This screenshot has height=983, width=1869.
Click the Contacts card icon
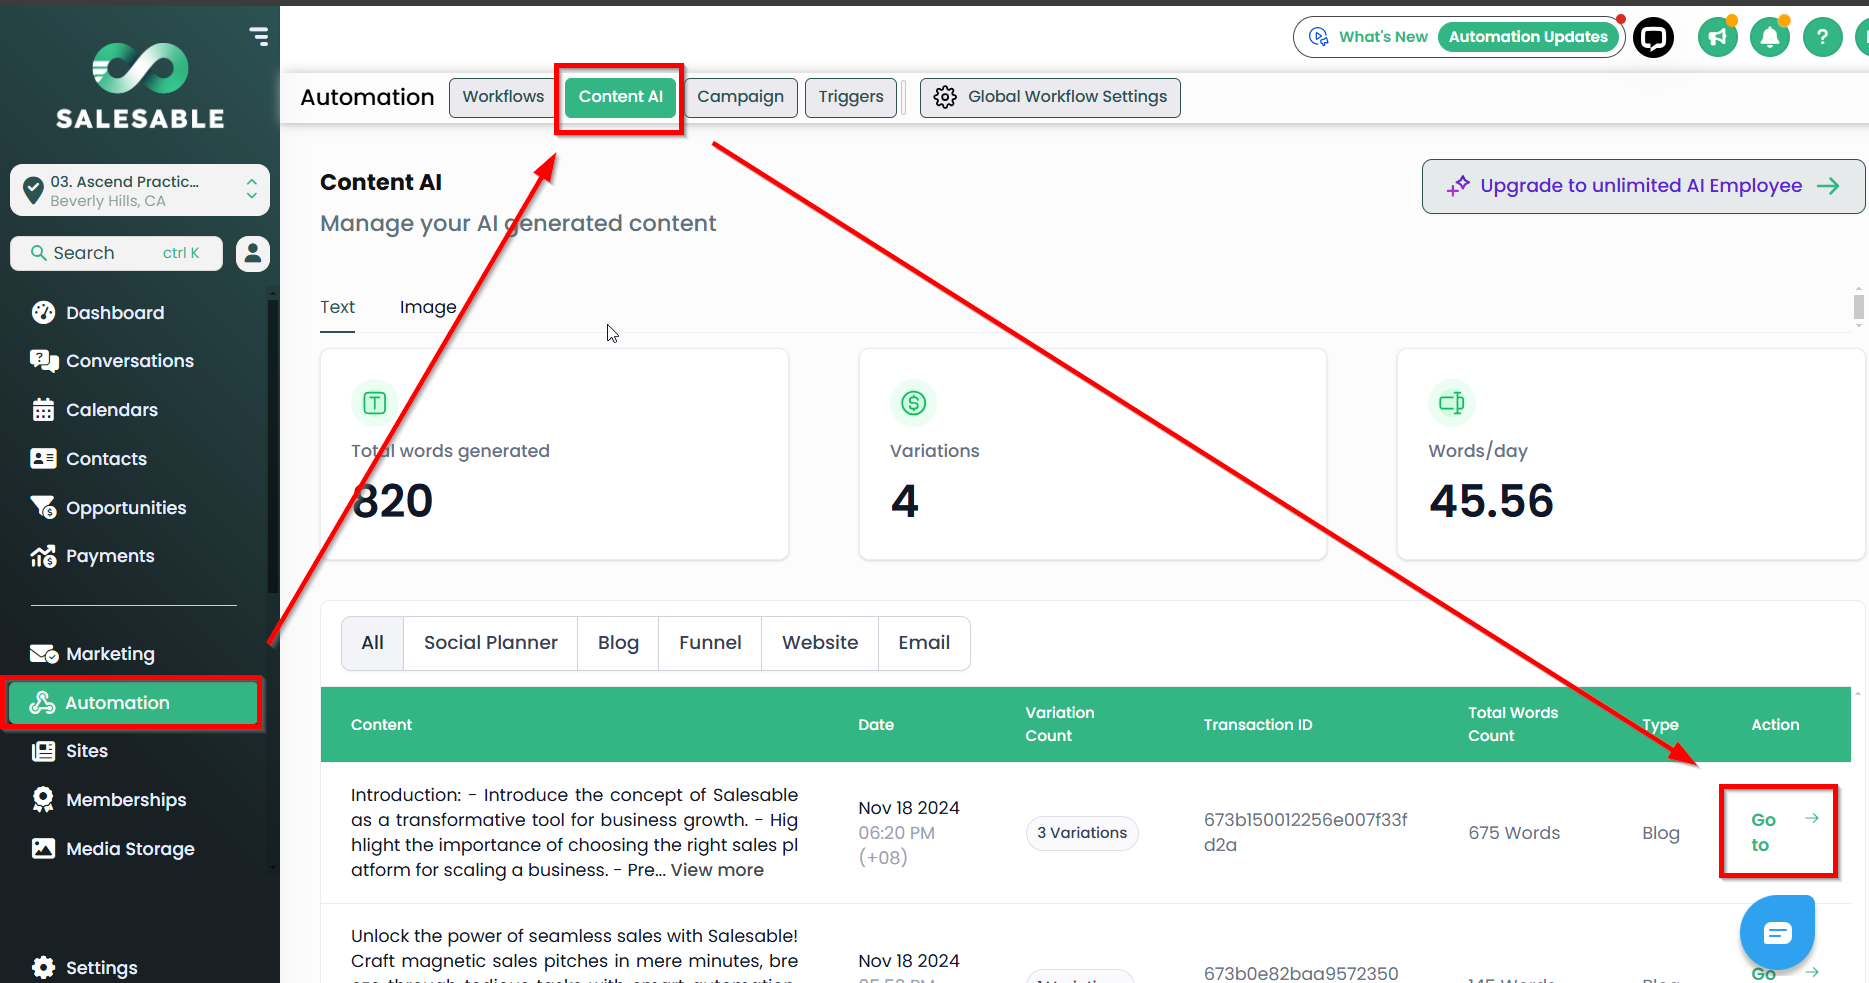[43, 459]
